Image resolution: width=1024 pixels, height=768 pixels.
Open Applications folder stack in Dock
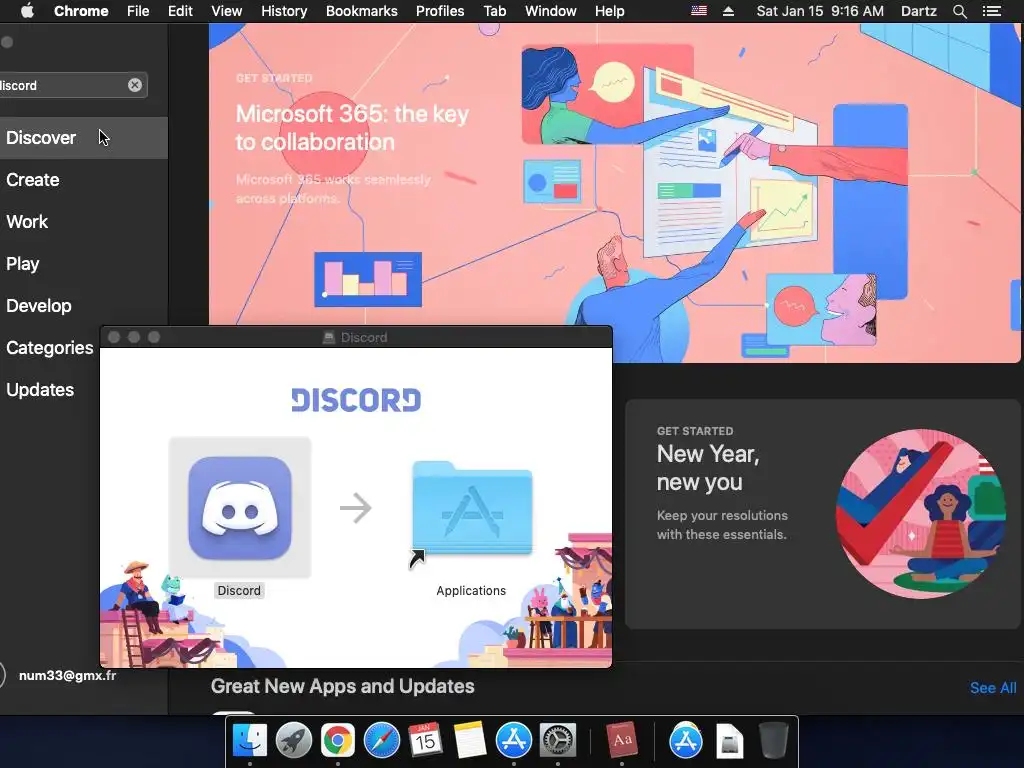686,741
